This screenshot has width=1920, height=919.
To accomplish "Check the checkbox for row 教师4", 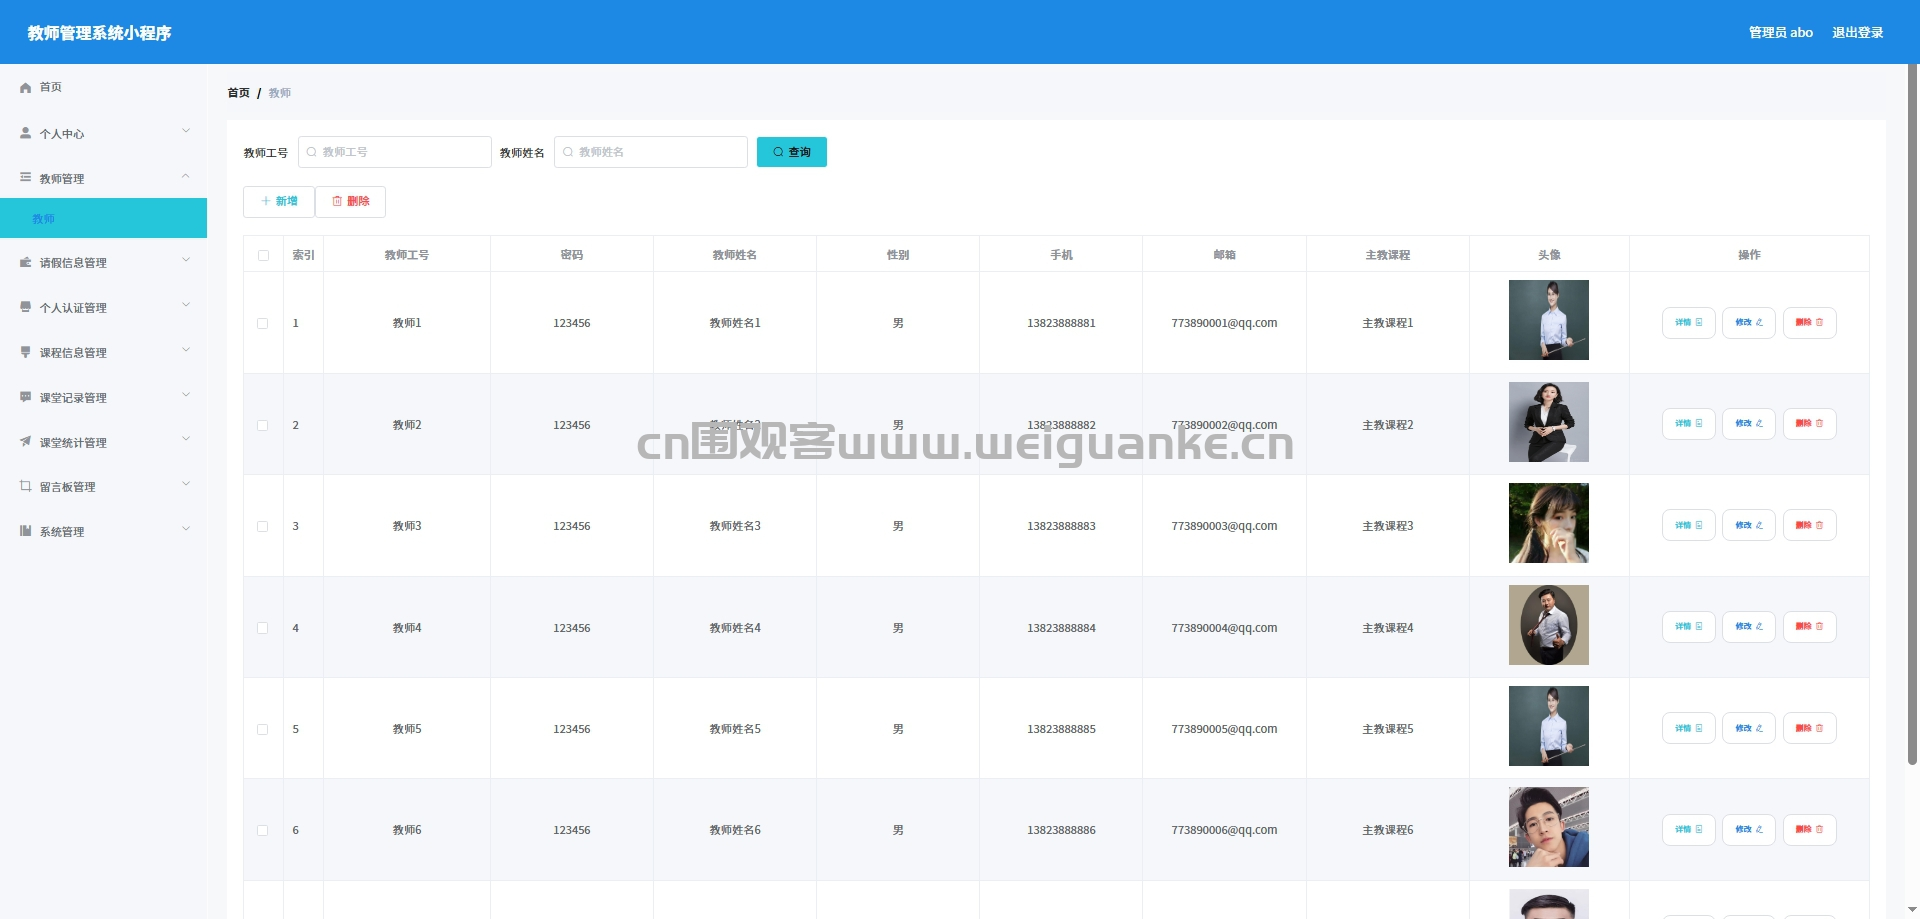I will [x=263, y=628].
